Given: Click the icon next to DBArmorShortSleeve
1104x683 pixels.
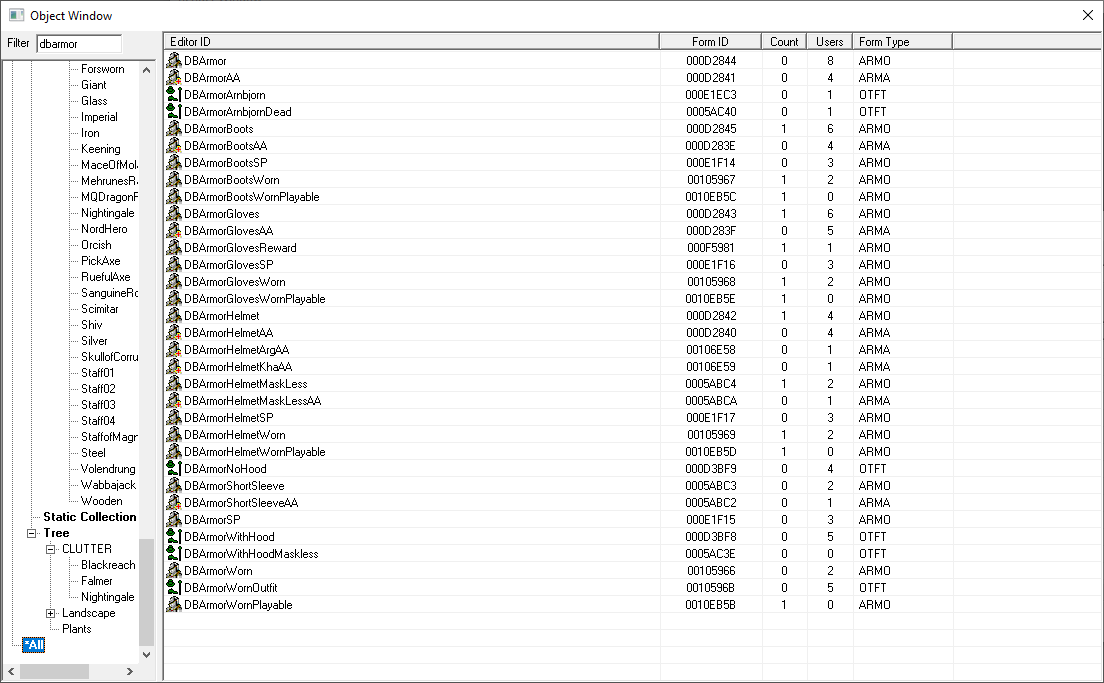Looking at the screenshot, I should pos(174,485).
